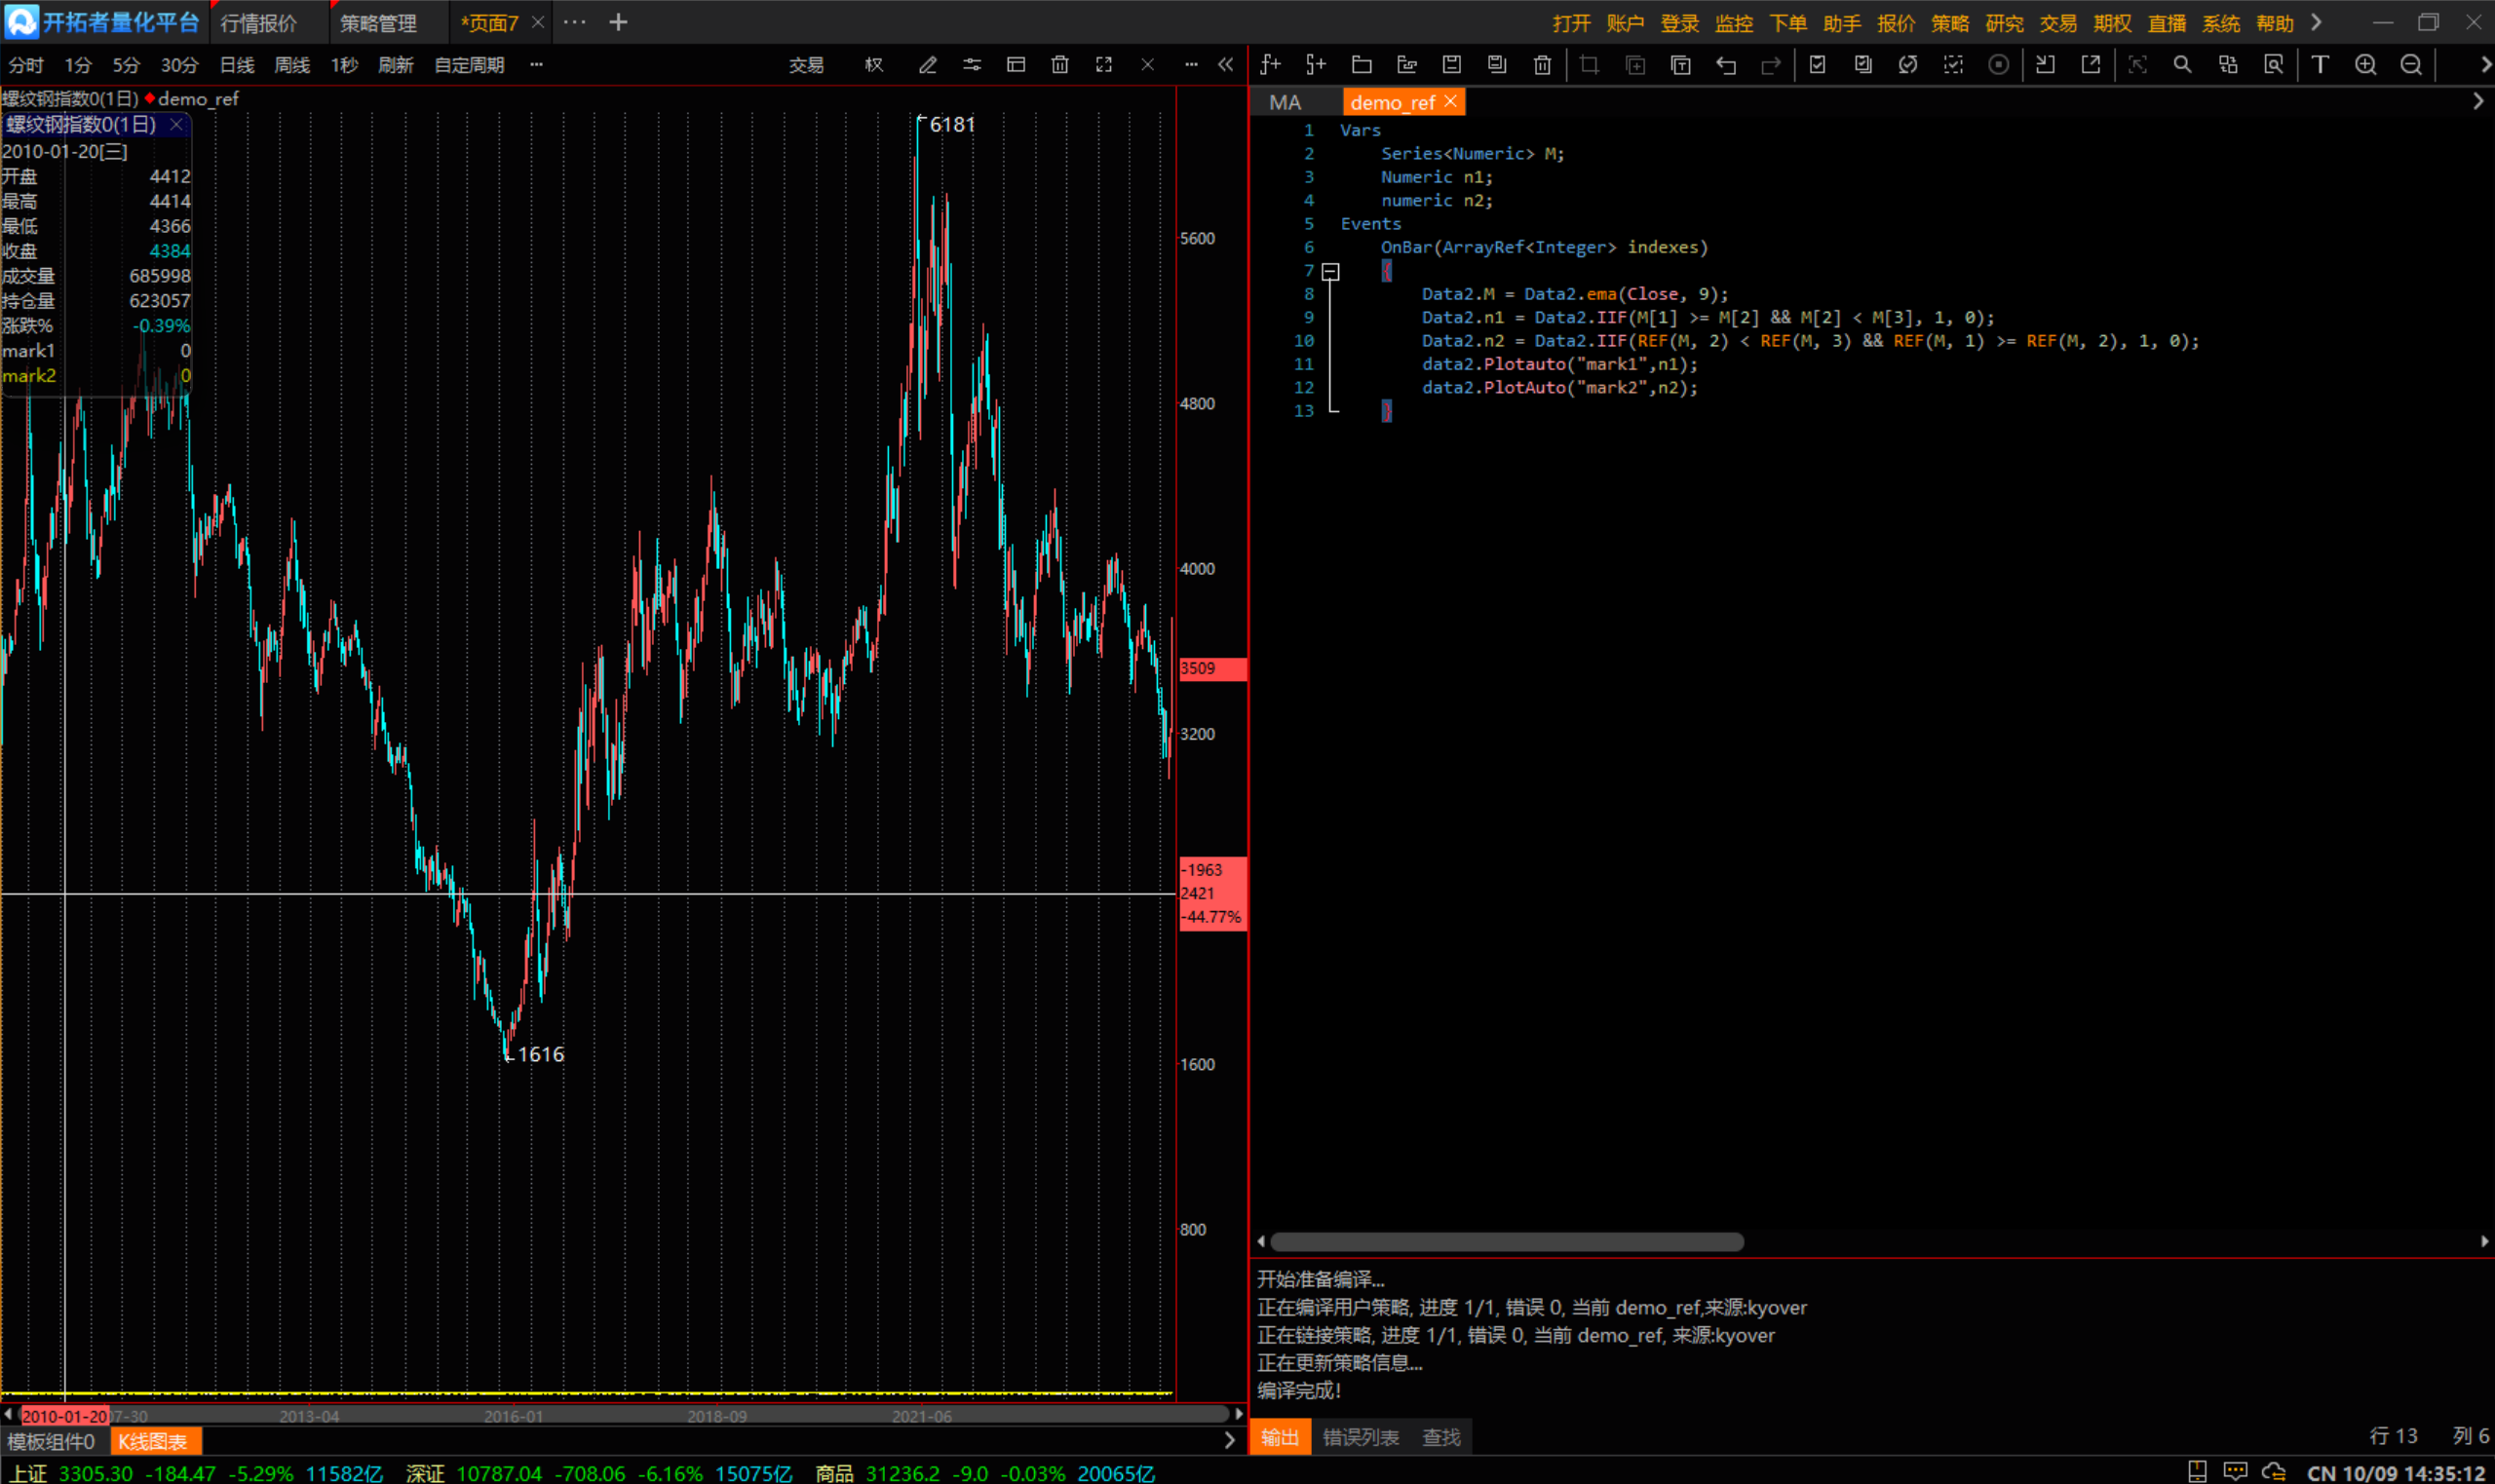
Task: Save the code with the floppy disk icon
Action: point(1452,65)
